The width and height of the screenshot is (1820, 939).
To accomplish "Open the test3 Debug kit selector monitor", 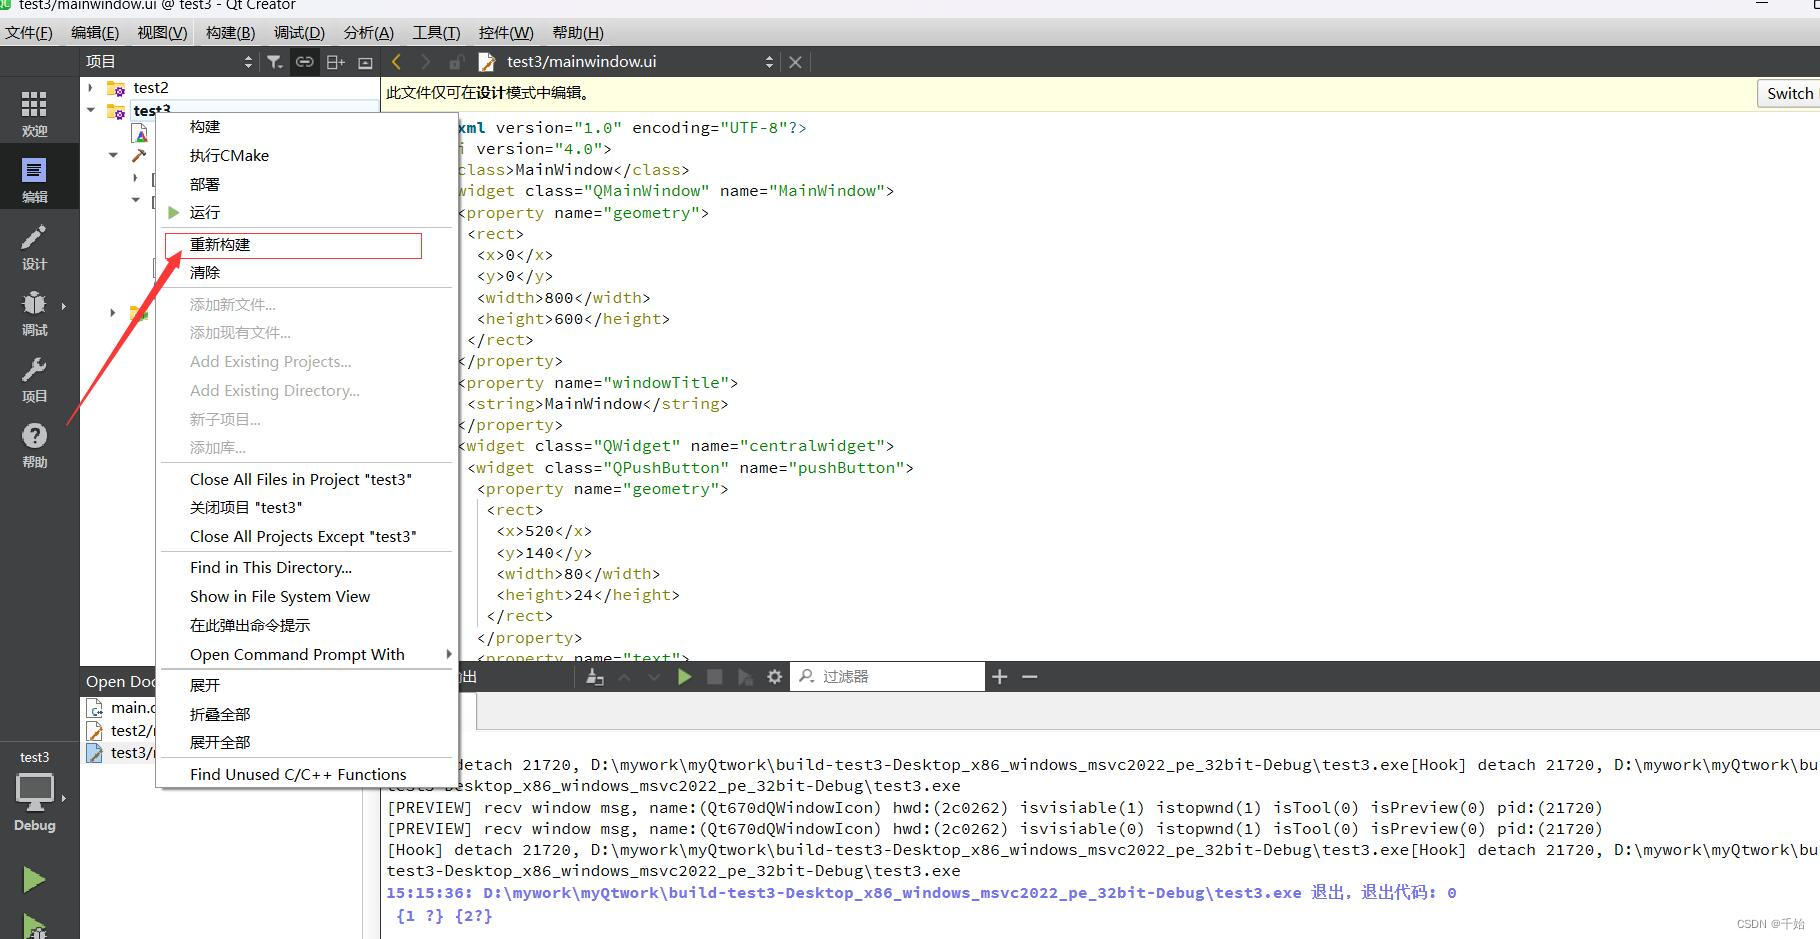I will 34,791.
